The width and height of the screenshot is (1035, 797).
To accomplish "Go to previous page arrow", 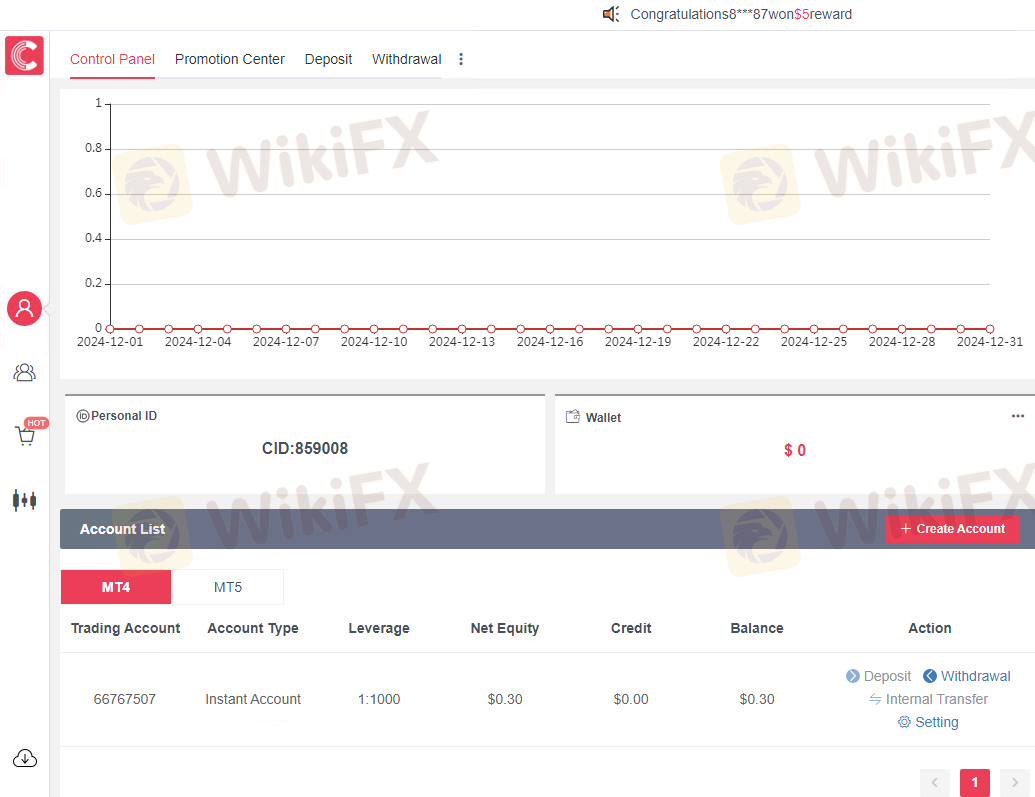I will point(935,782).
